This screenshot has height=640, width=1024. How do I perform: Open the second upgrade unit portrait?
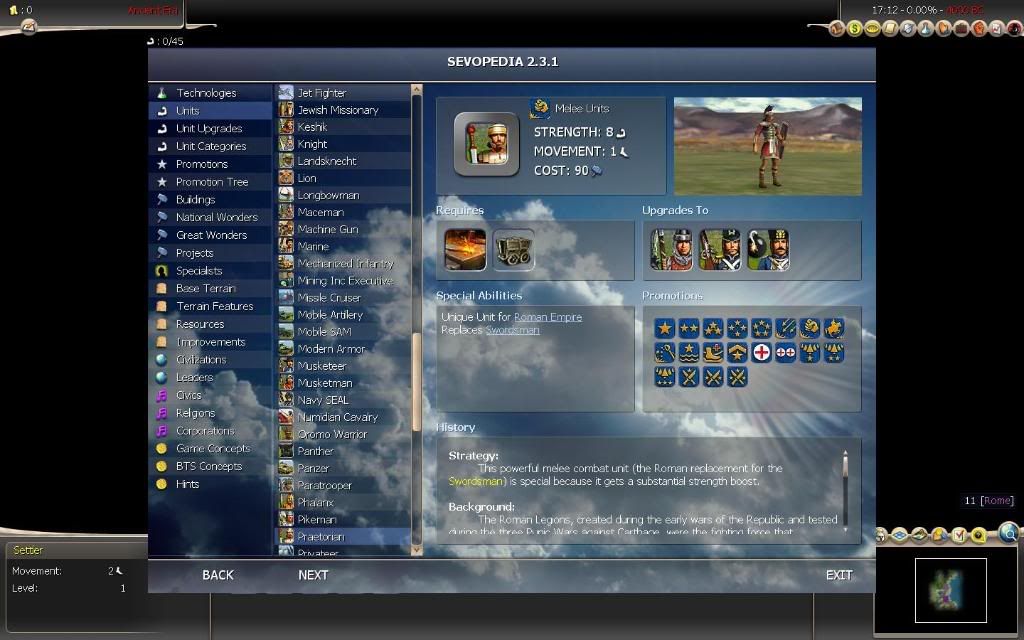click(720, 249)
